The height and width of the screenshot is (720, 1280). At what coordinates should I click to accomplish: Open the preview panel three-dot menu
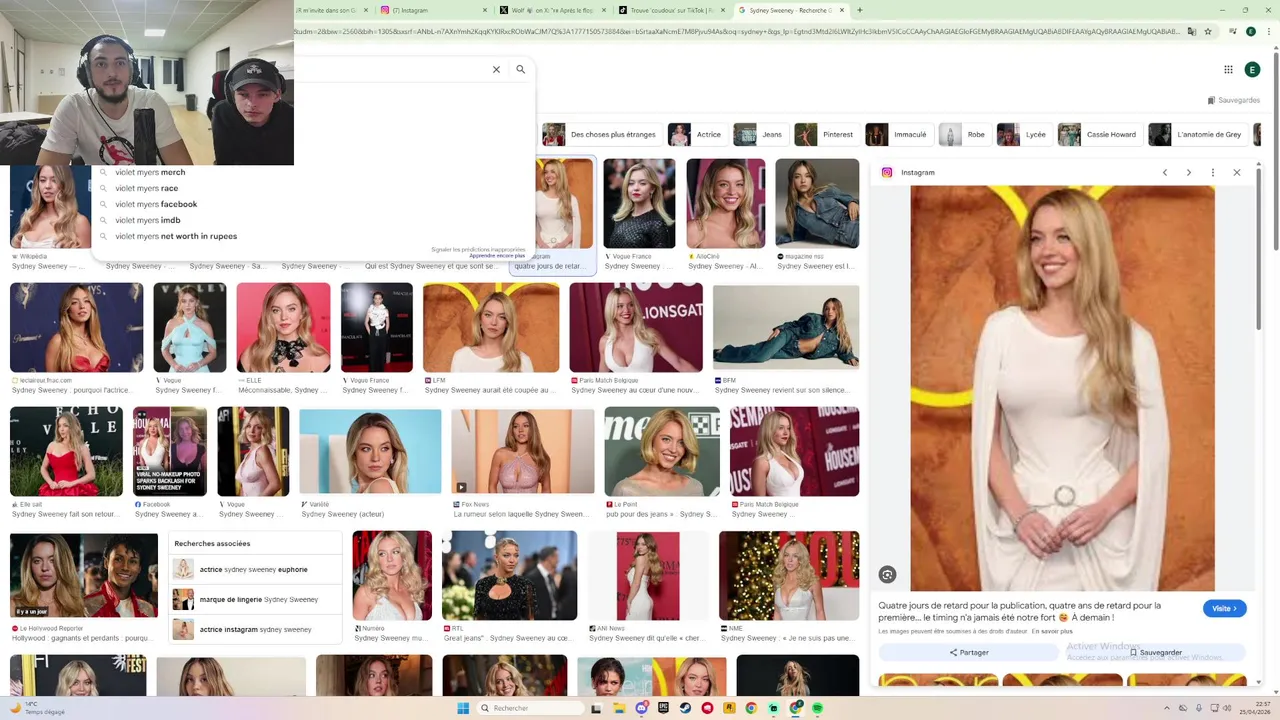1213,172
